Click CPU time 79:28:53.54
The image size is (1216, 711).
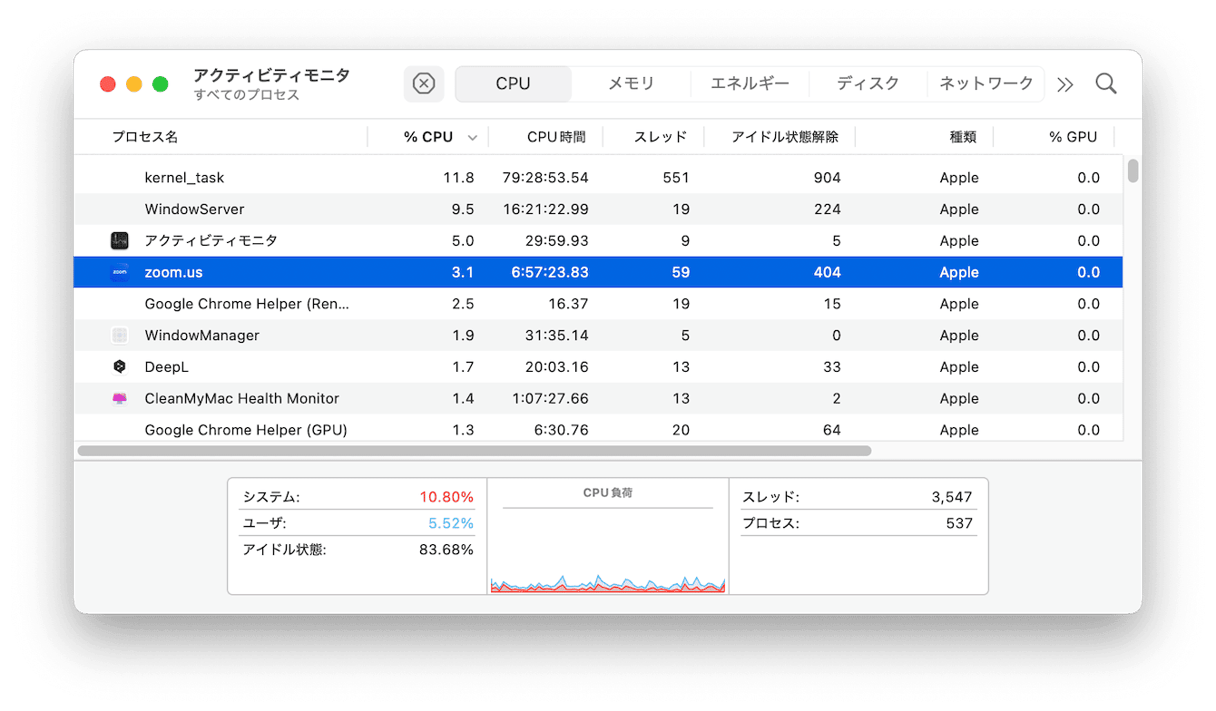click(545, 178)
